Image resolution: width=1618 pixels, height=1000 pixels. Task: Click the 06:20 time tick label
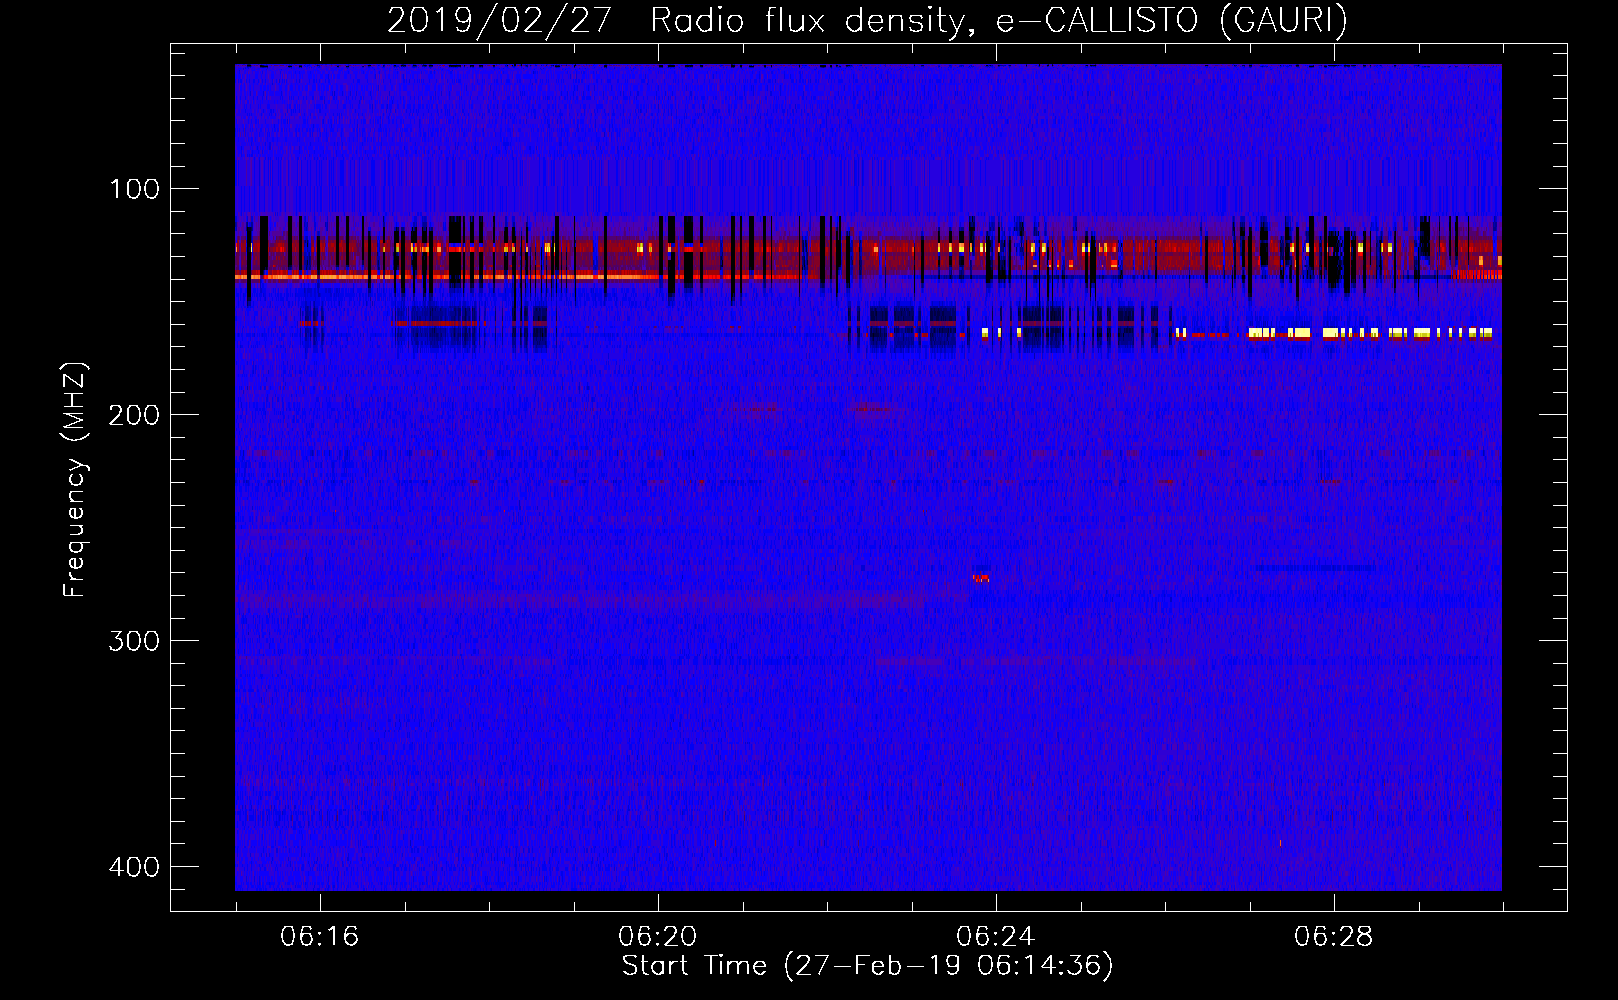(x=658, y=937)
